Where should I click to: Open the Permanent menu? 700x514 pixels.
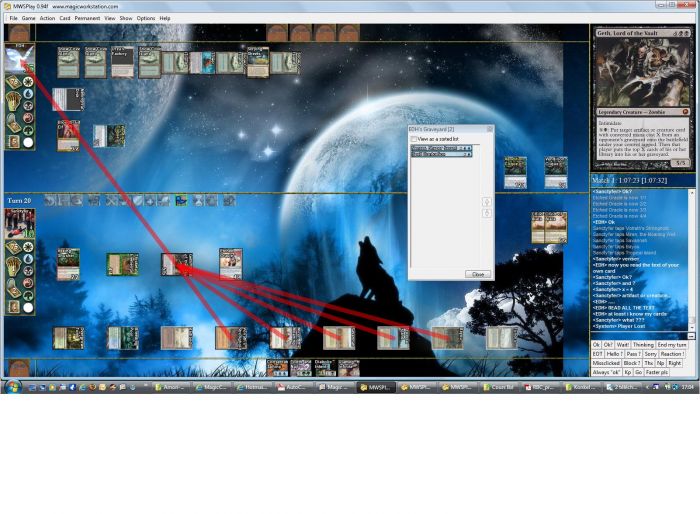point(87,18)
